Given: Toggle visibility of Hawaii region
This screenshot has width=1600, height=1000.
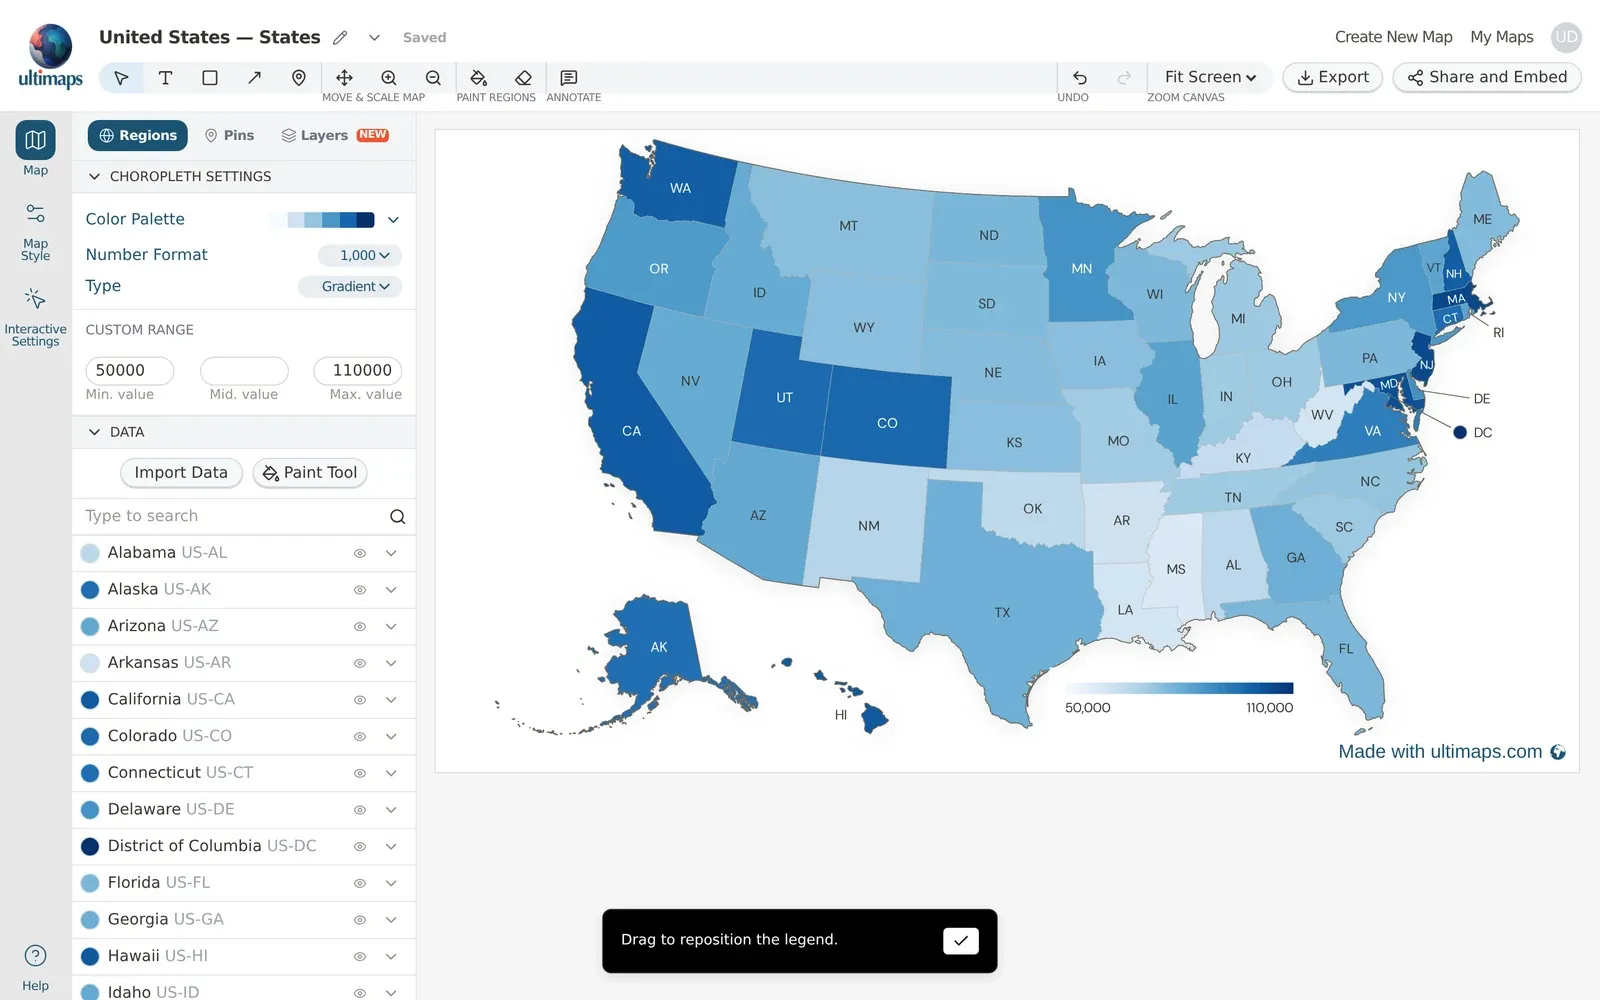Looking at the screenshot, I should 360,957.
